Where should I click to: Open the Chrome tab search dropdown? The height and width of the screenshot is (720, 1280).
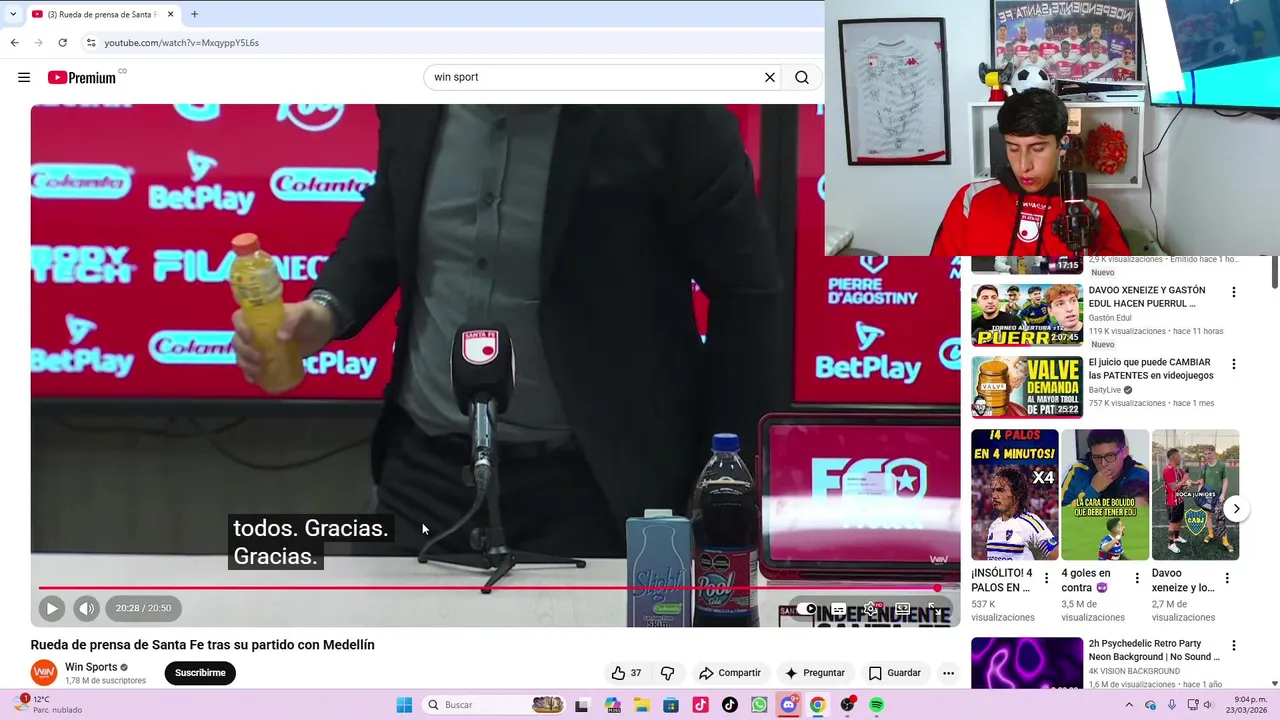pos(12,14)
